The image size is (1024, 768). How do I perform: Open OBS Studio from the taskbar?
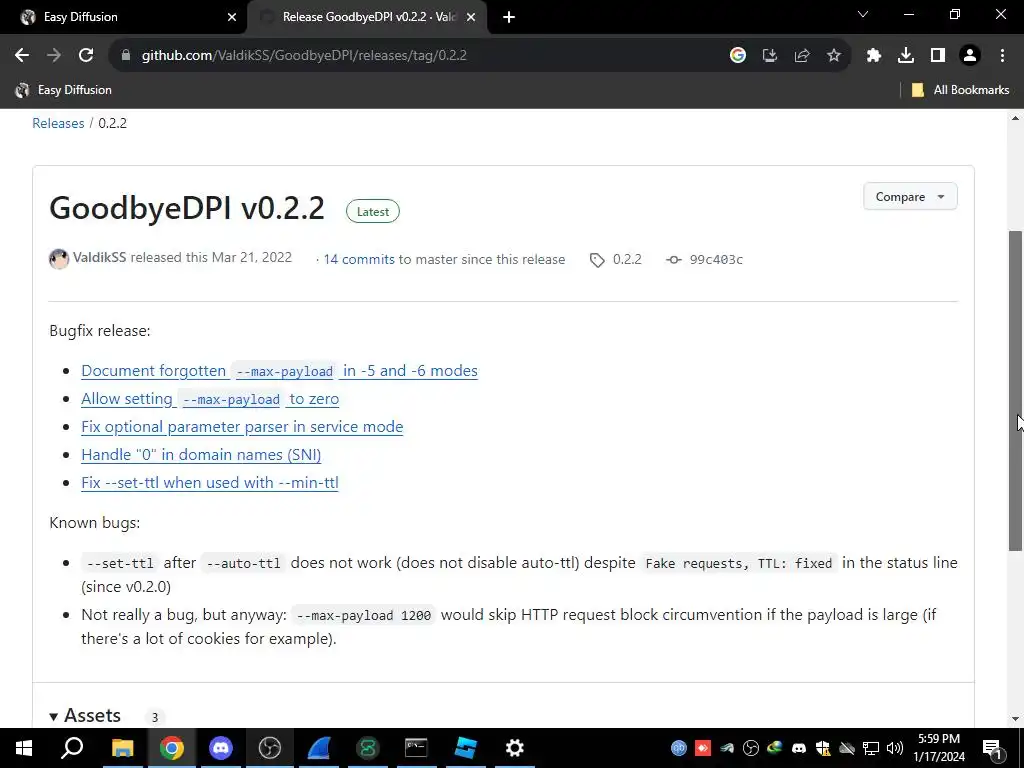(x=270, y=748)
